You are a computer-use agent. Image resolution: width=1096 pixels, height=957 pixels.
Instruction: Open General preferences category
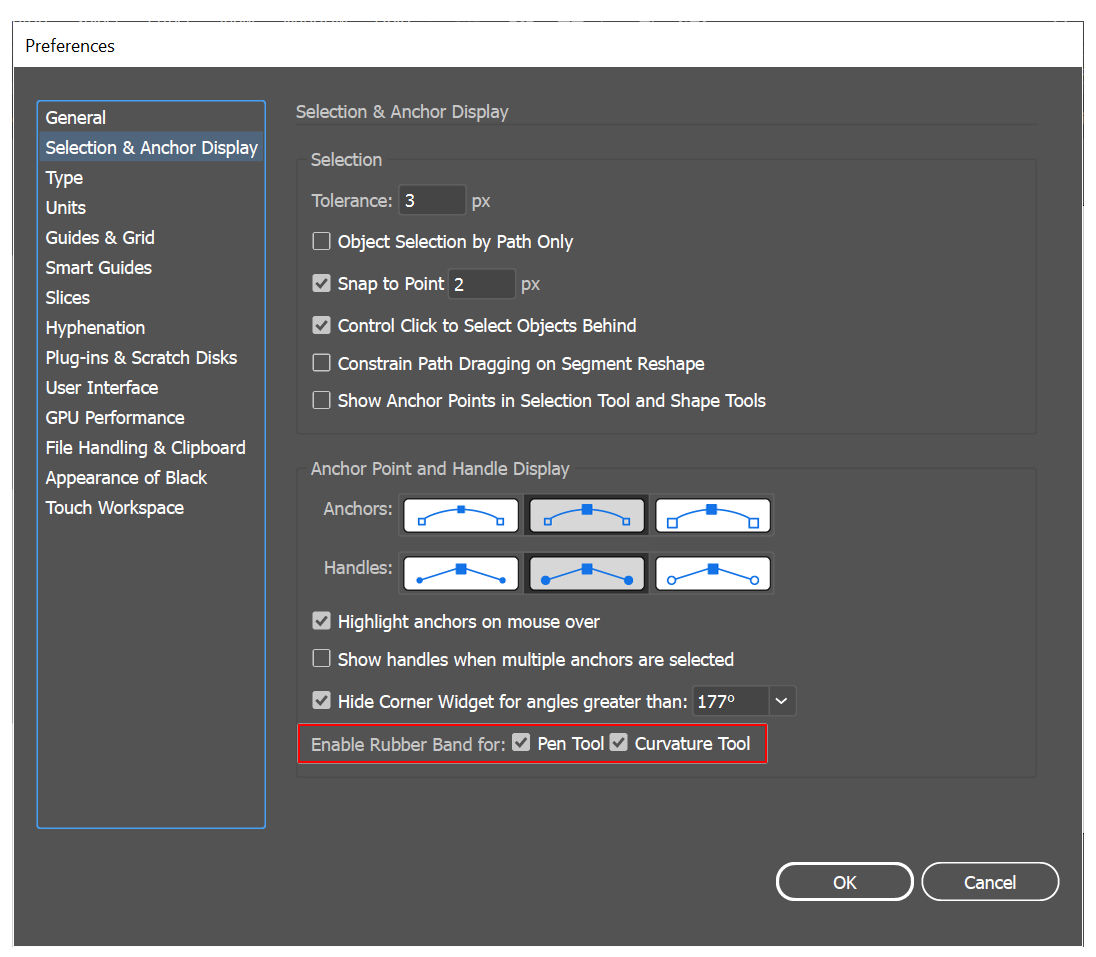(x=151, y=117)
